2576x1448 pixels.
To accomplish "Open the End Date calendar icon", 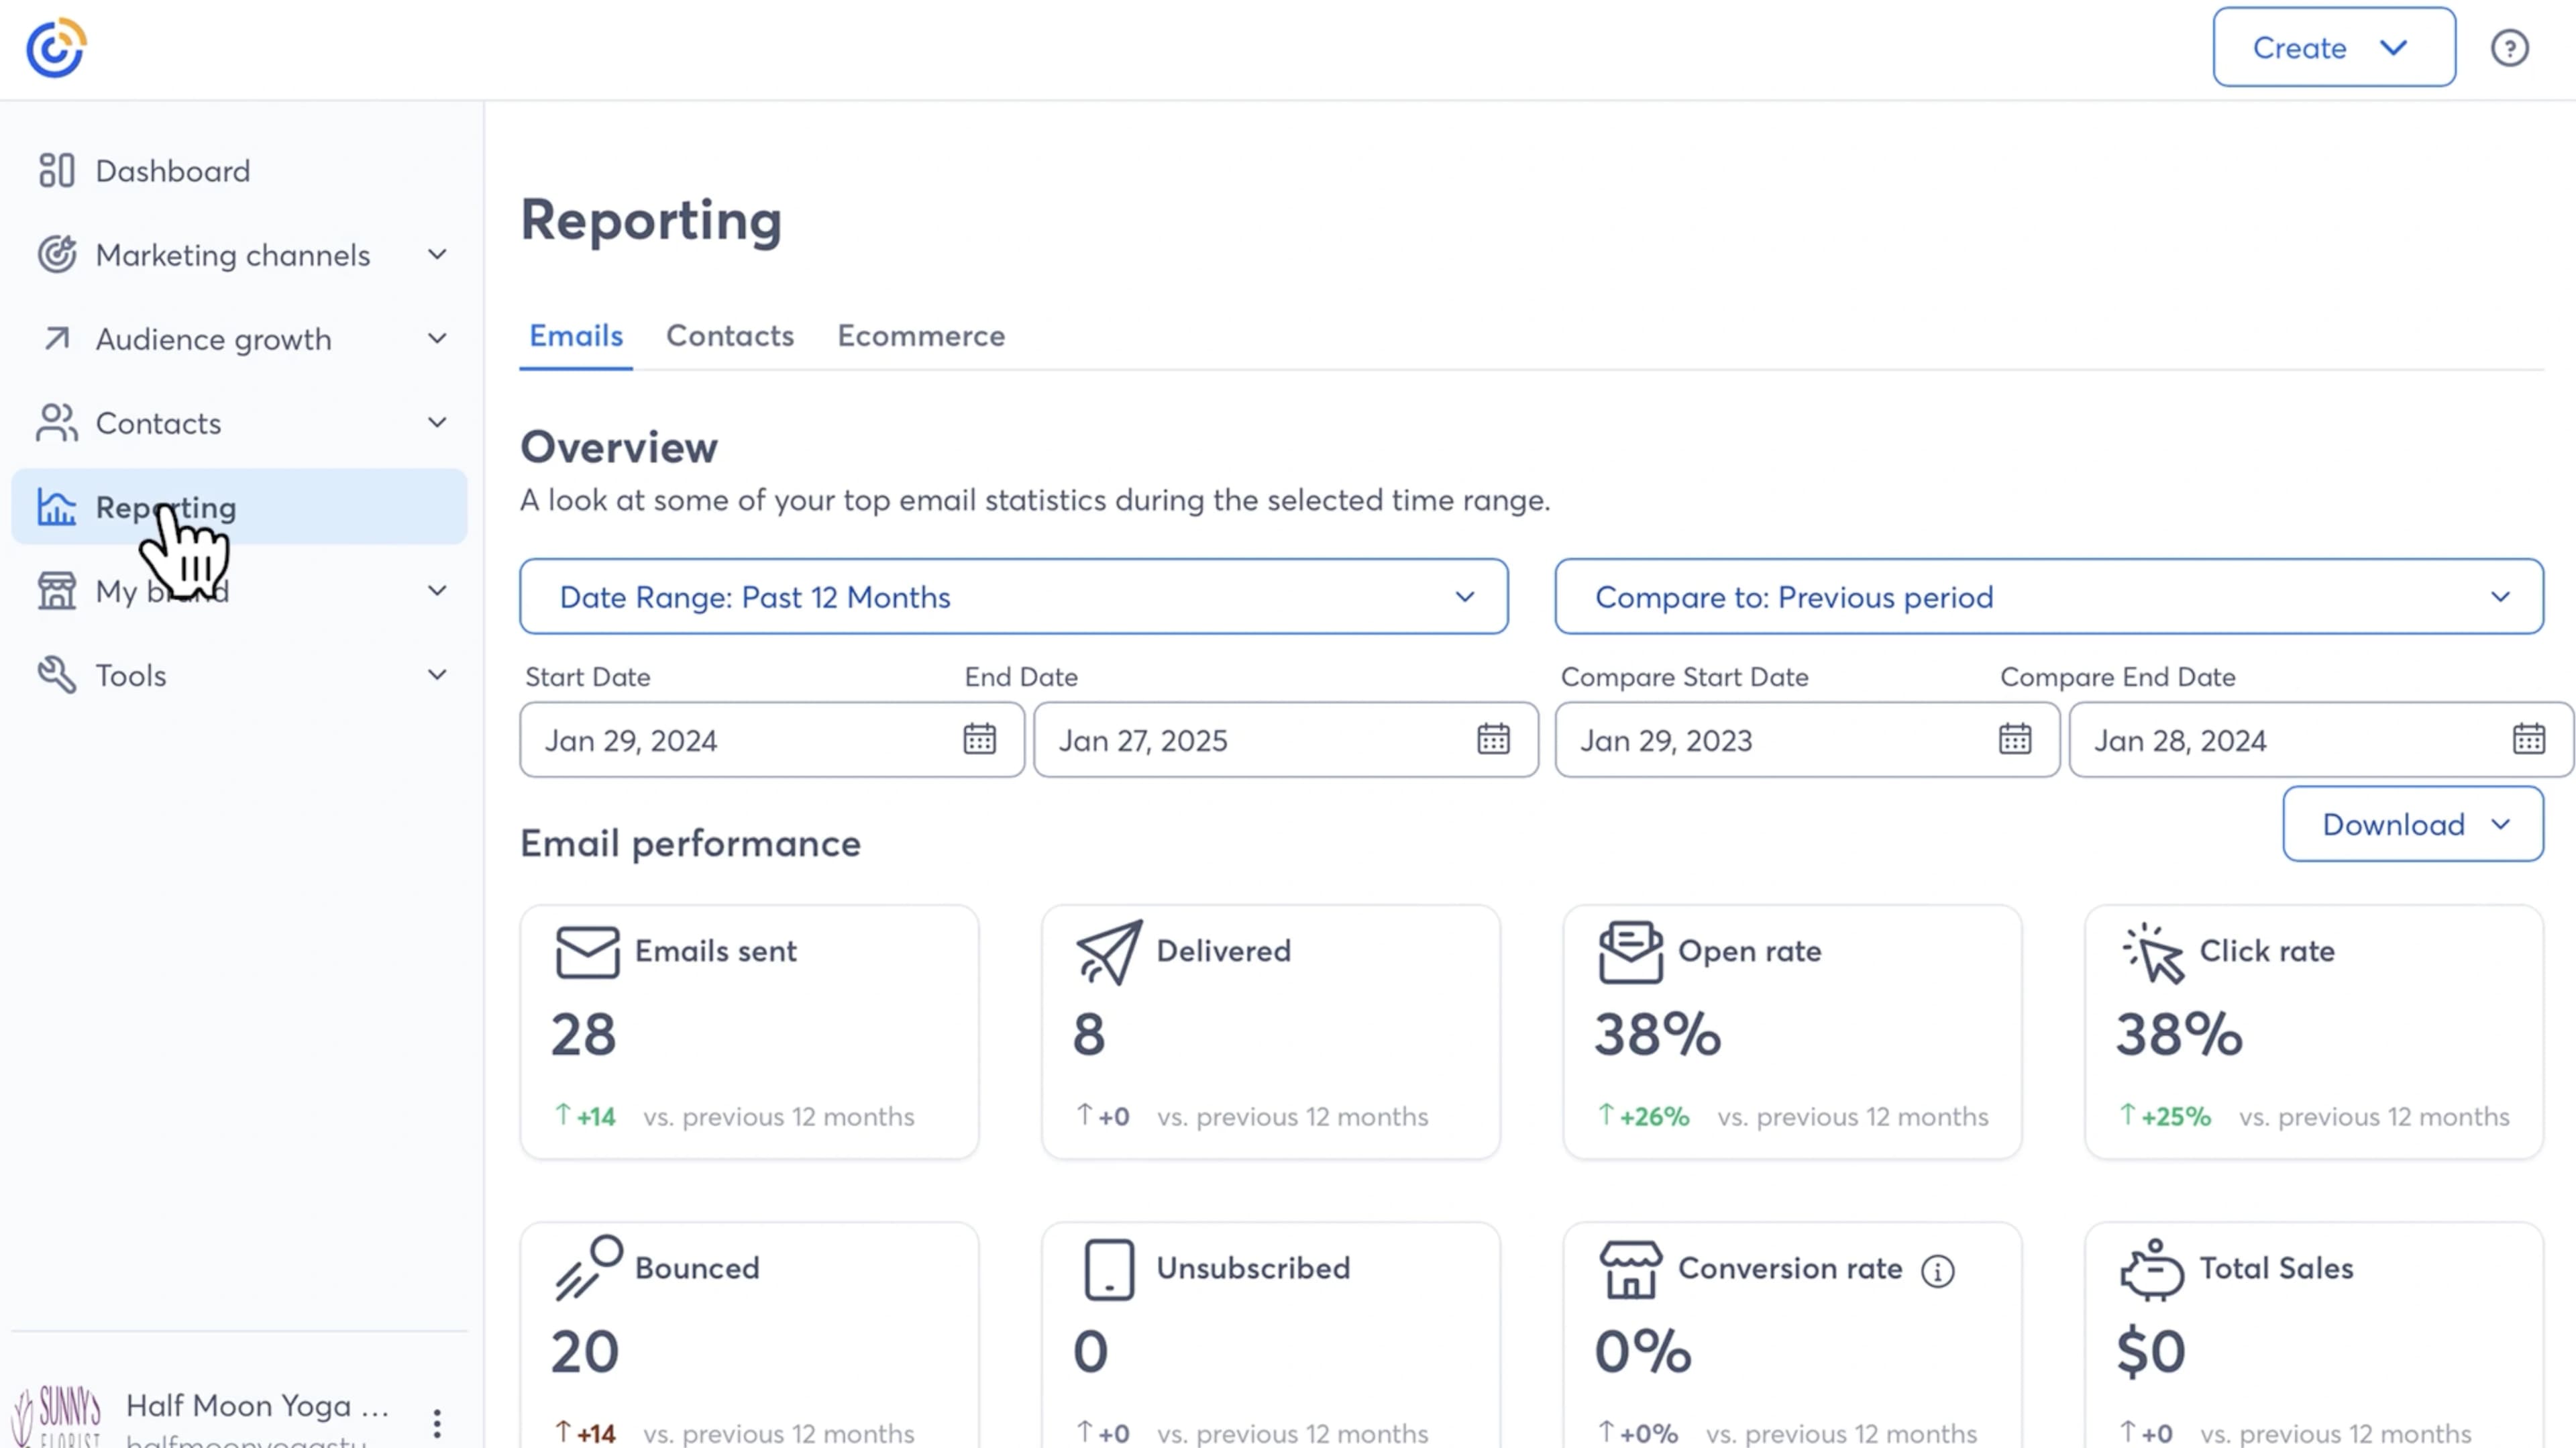I will [1493, 739].
